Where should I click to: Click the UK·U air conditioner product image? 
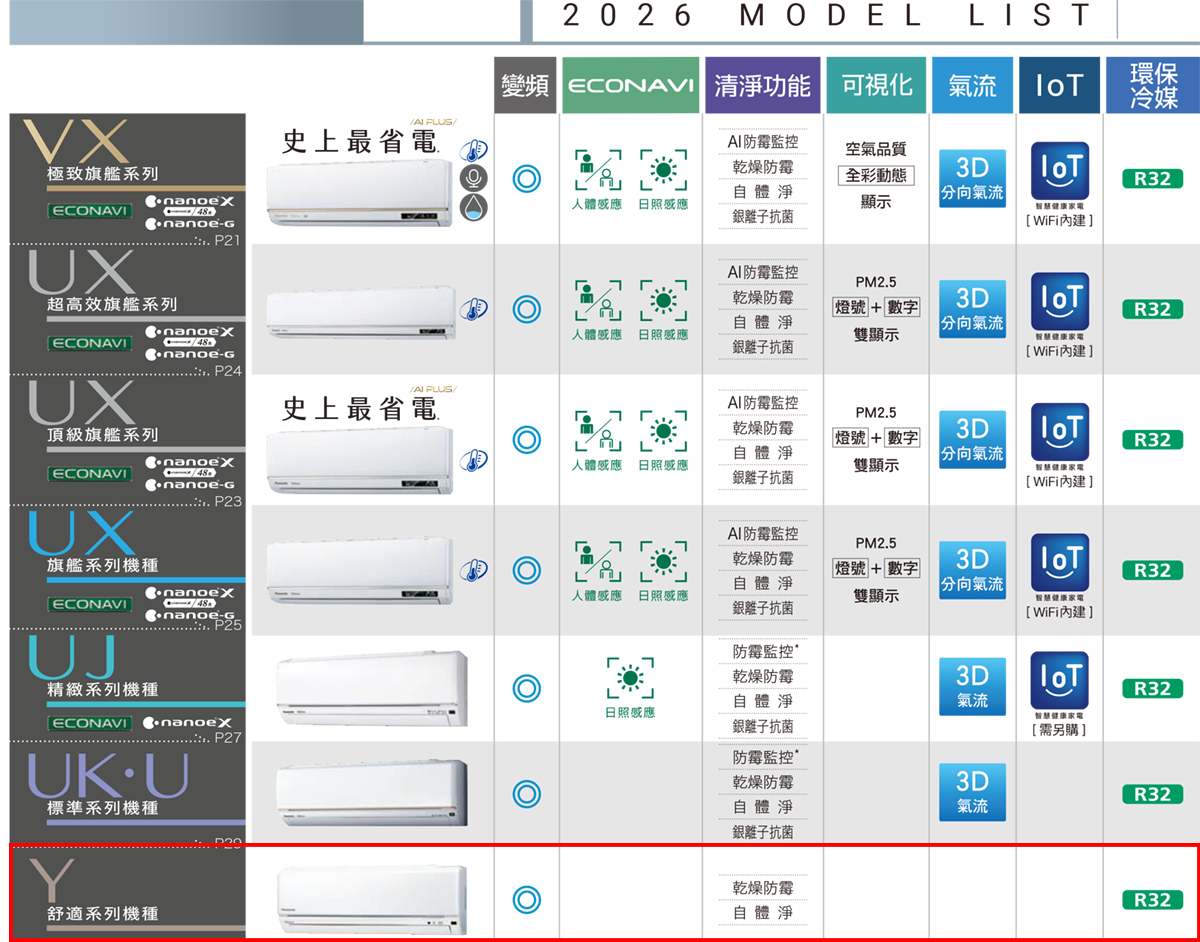(371, 792)
